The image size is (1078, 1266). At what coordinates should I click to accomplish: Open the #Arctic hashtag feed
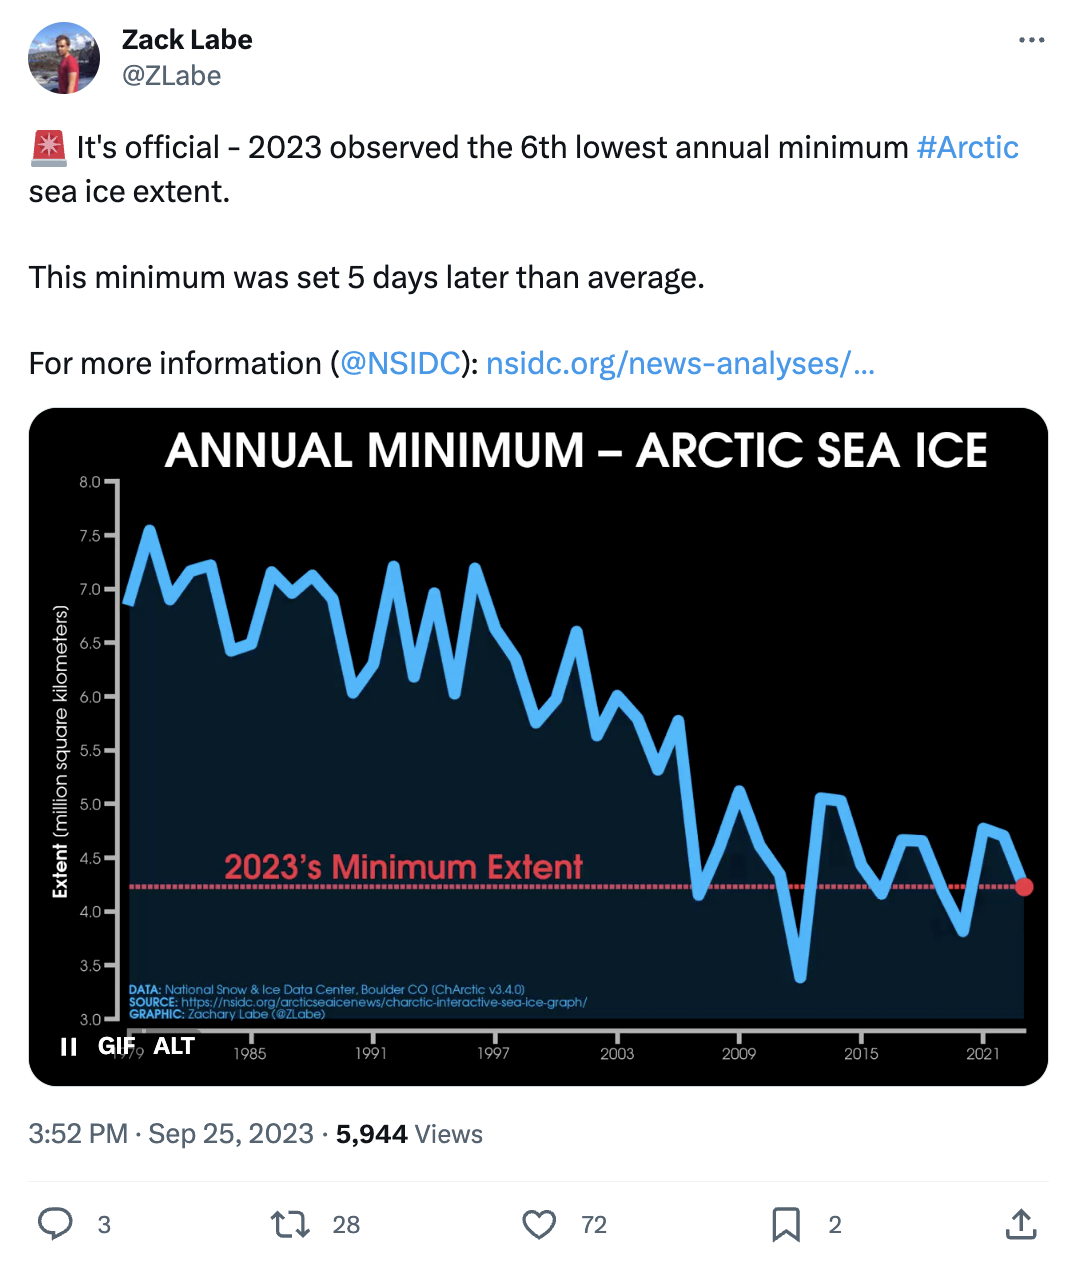point(967,147)
